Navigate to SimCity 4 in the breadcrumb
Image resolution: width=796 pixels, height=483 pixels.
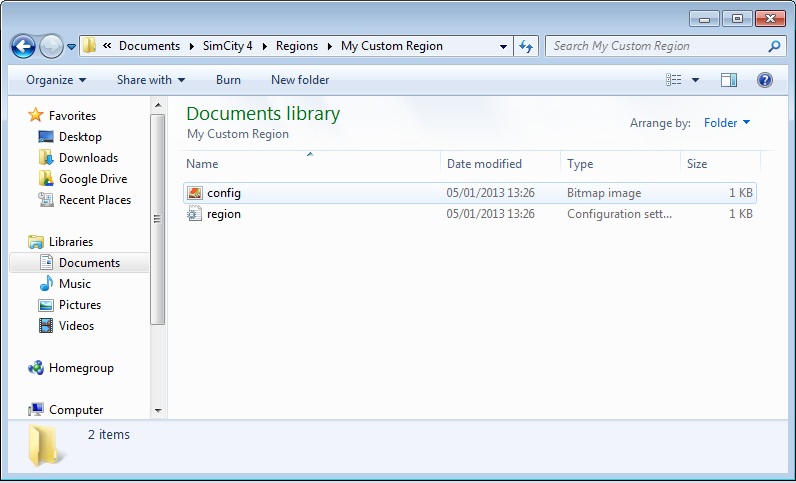click(227, 46)
